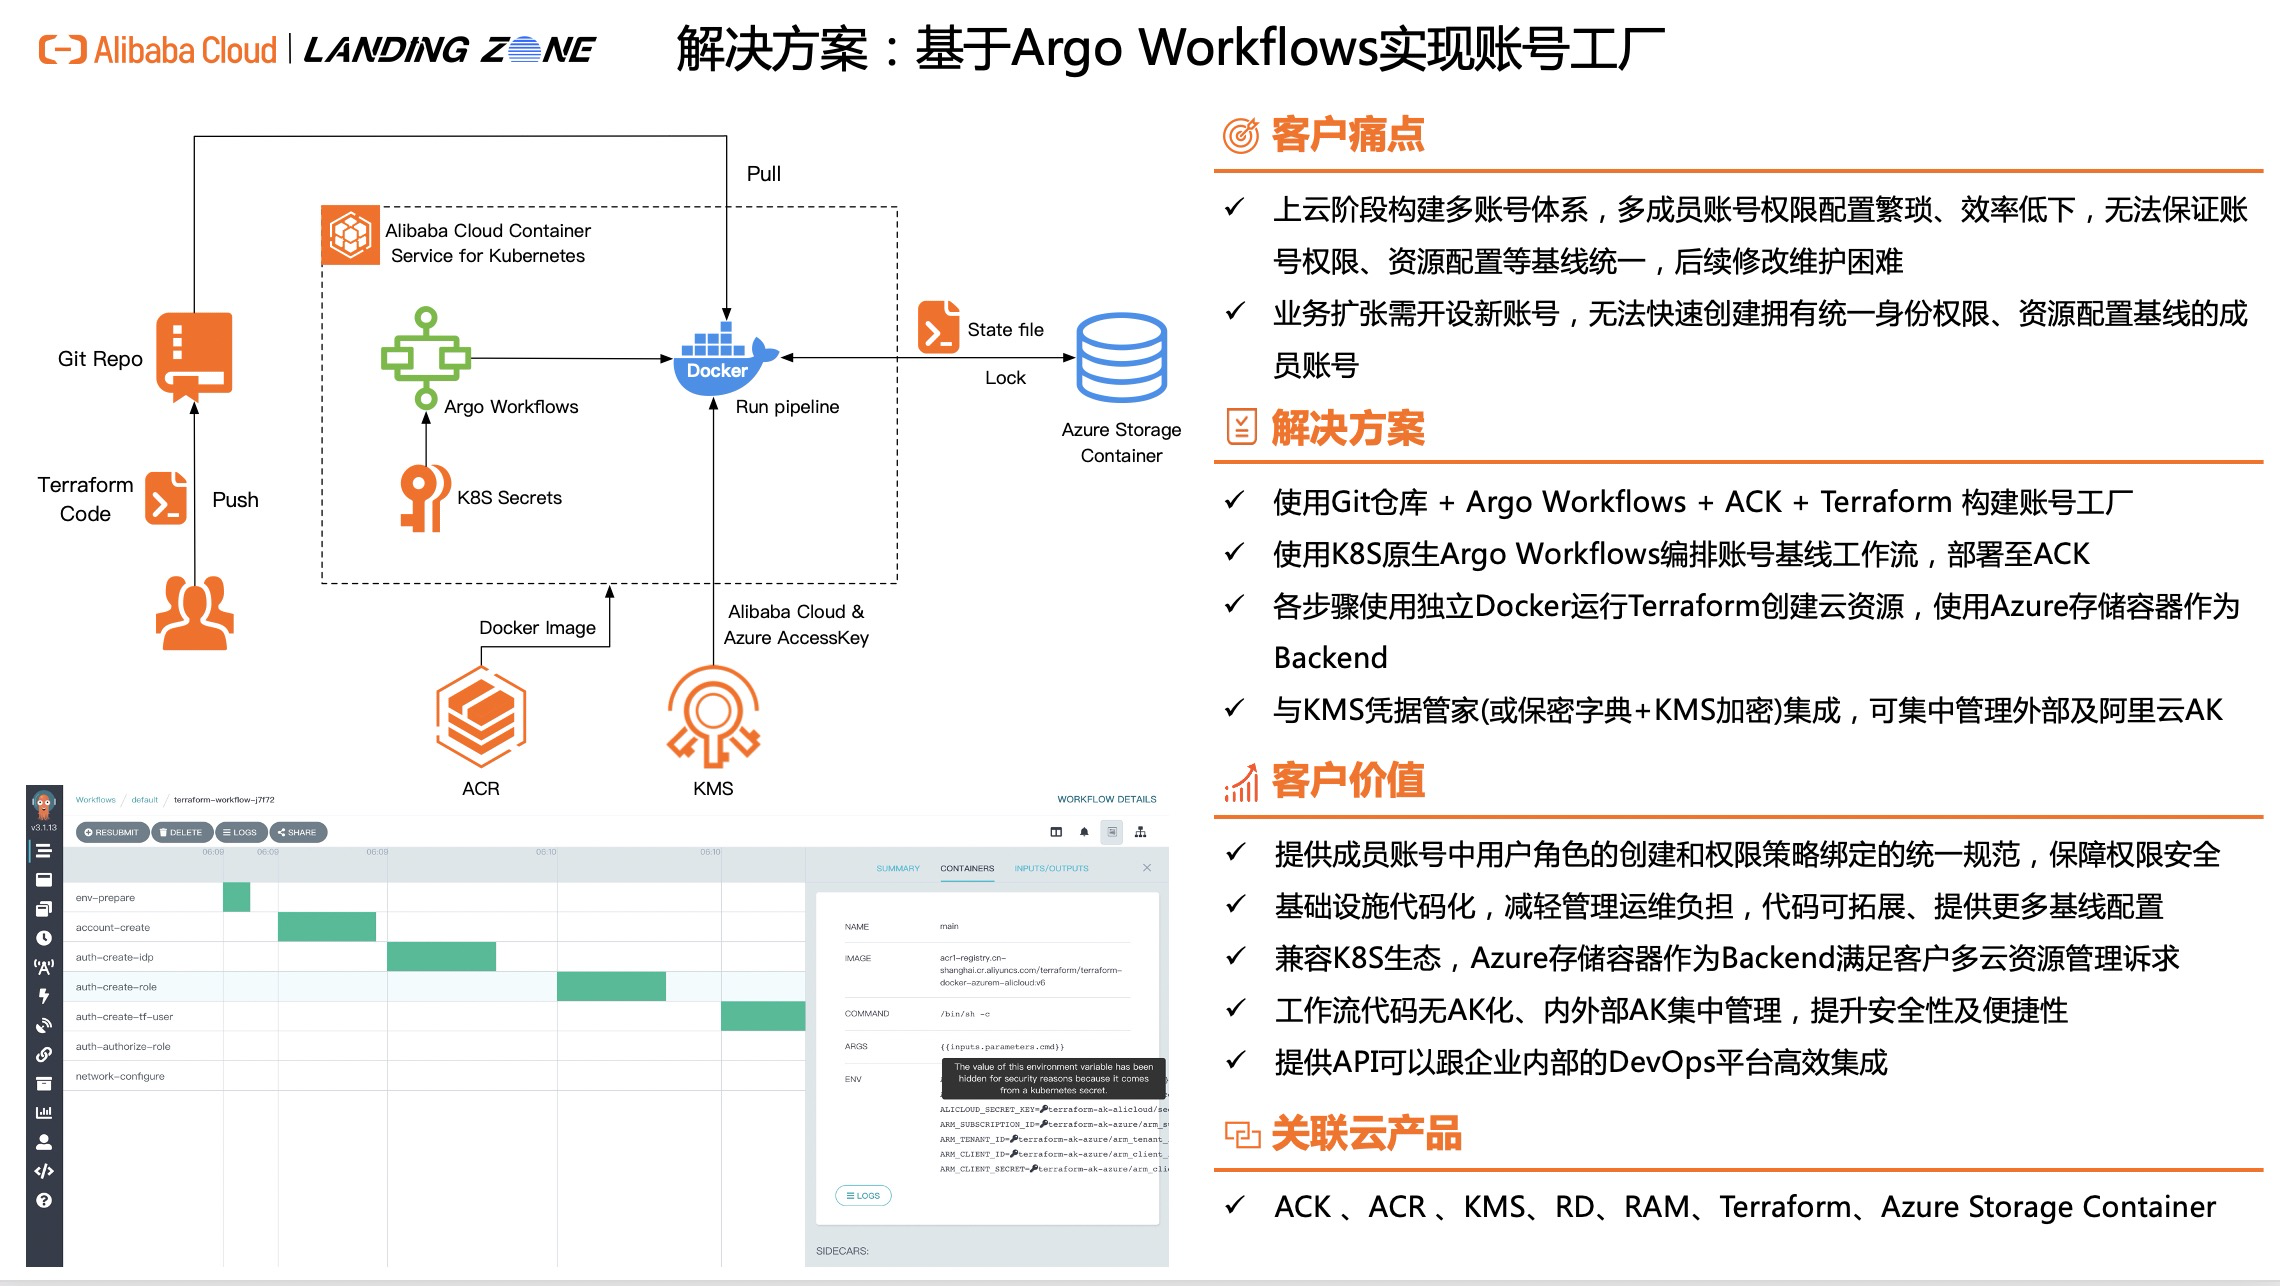The width and height of the screenshot is (2280, 1286).
Task: Select the network-configure timeline row
Action: pos(434,1076)
